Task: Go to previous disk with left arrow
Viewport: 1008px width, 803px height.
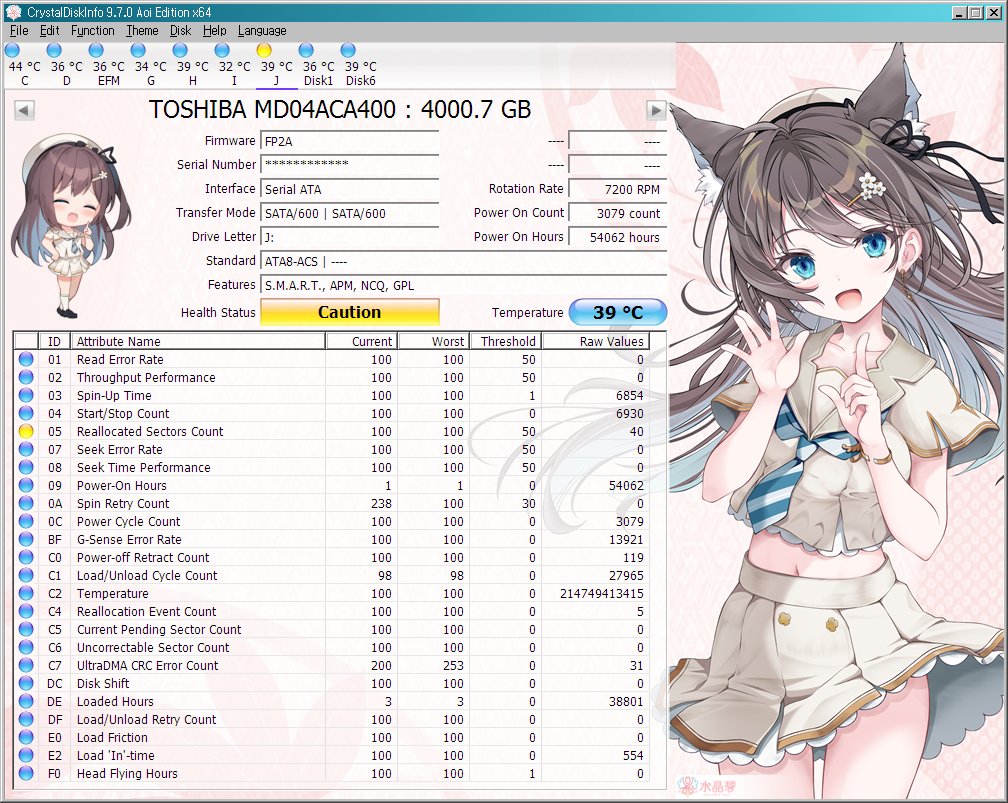Action: pos(24,111)
